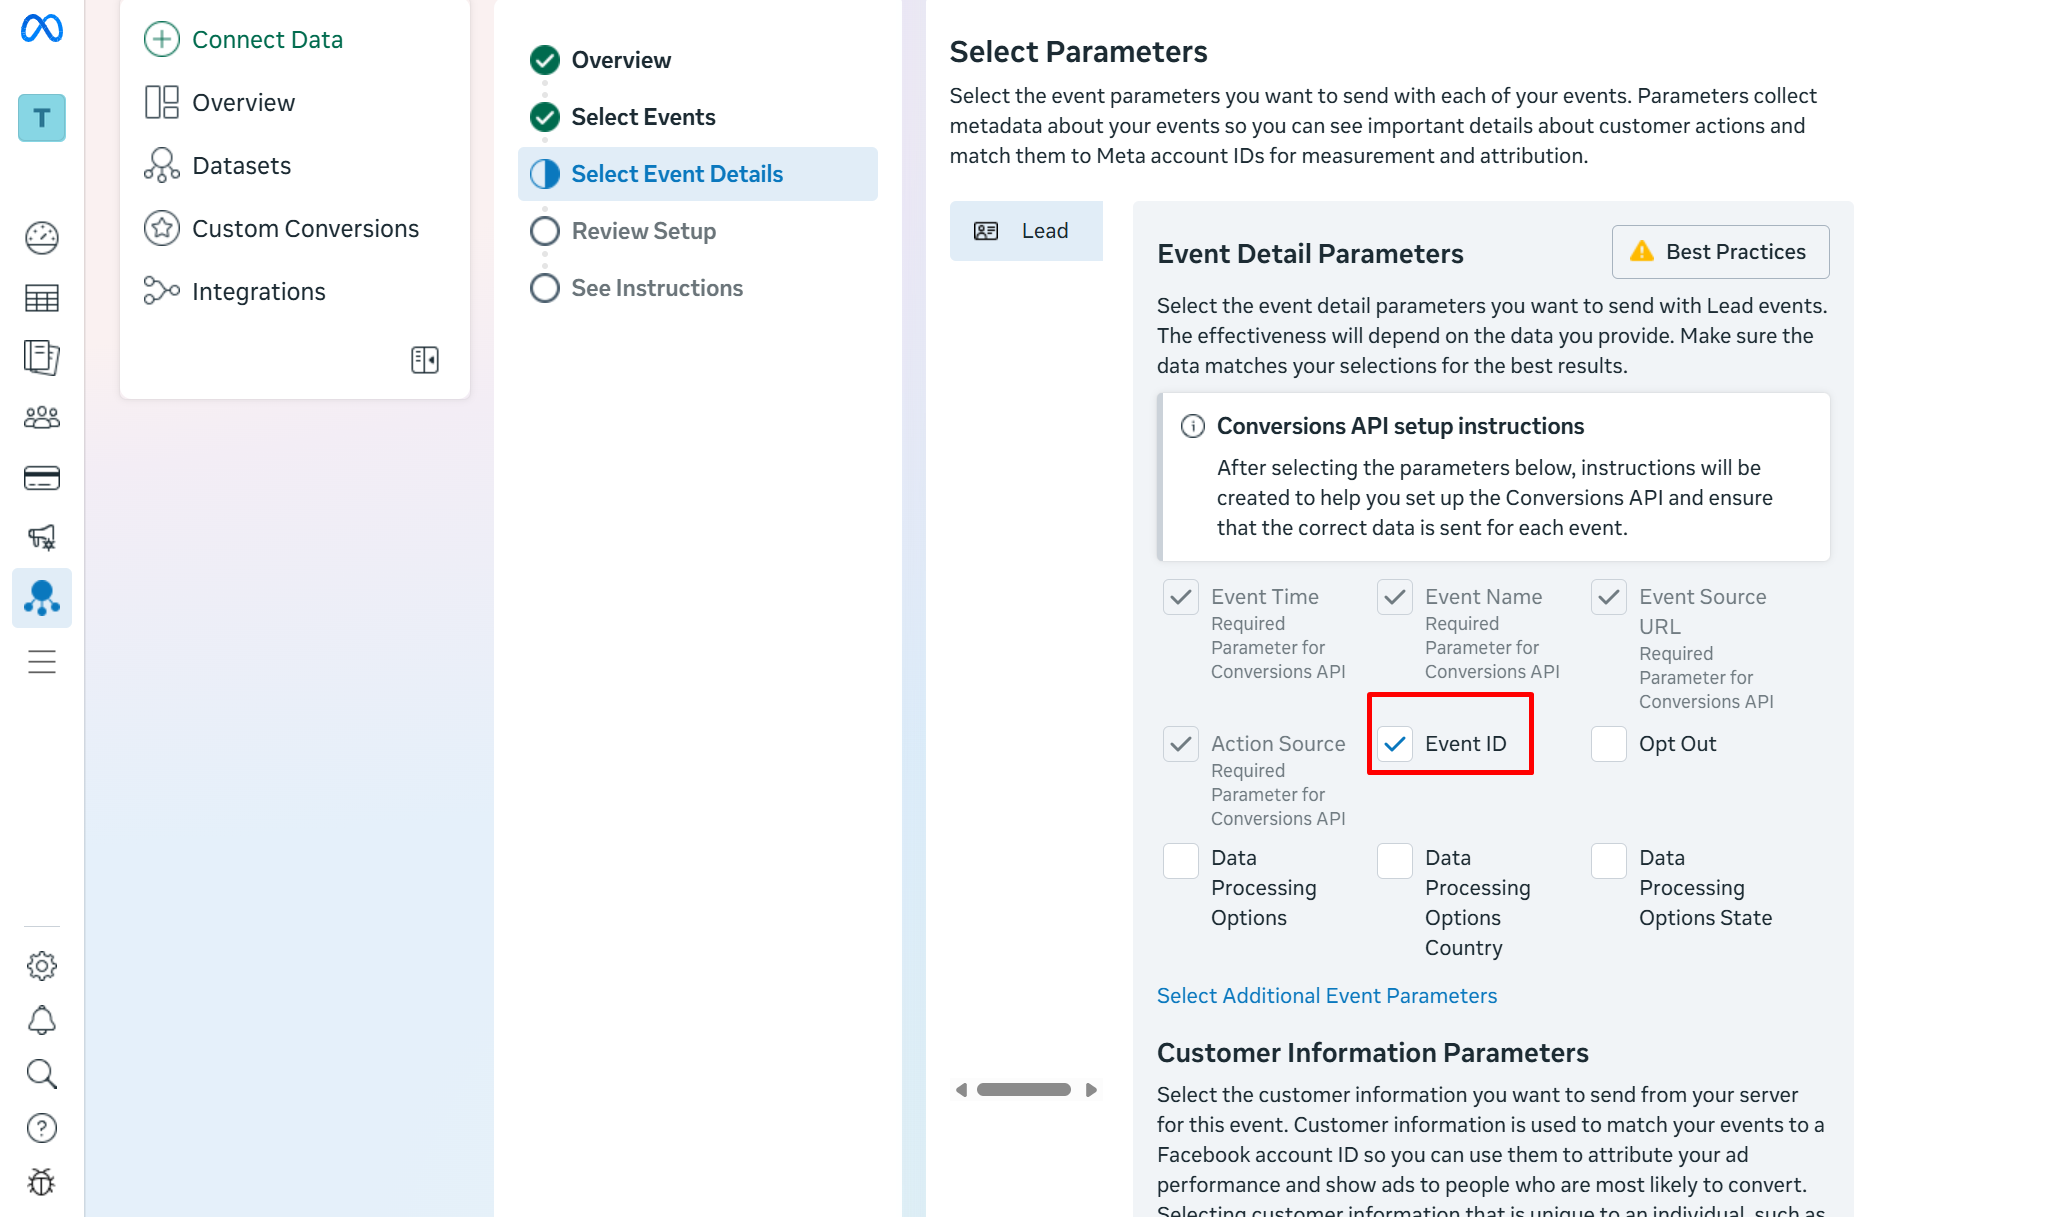Click the search magnifier icon in sidebar

[x=42, y=1074]
